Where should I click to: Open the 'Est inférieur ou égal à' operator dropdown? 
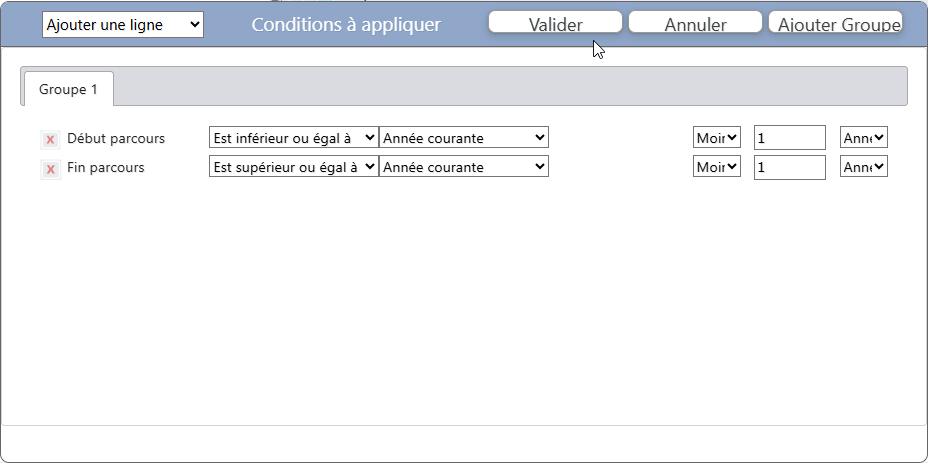click(x=293, y=138)
